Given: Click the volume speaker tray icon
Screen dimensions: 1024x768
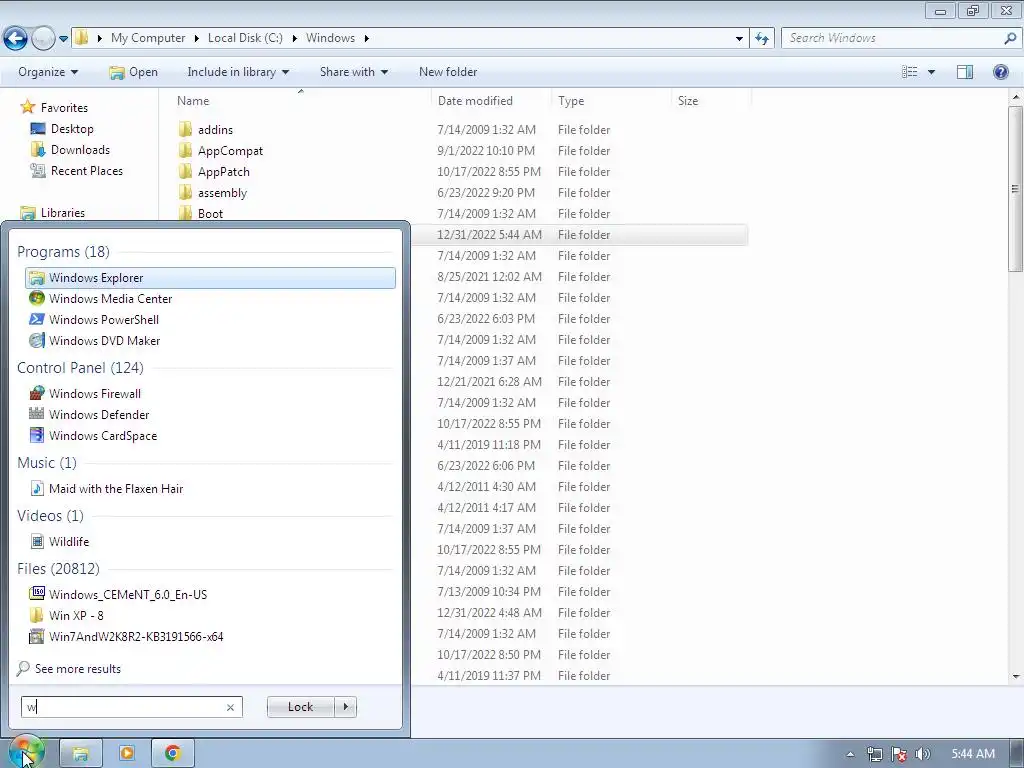Looking at the screenshot, I should point(923,754).
